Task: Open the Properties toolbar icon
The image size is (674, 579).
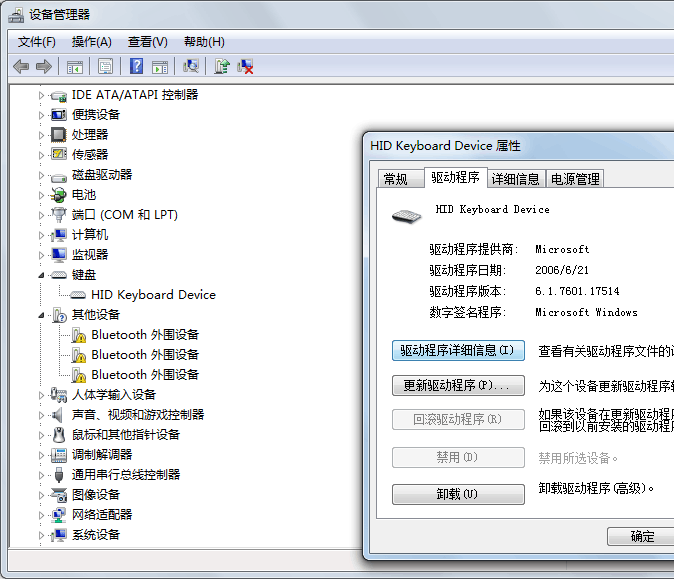Action: point(105,67)
